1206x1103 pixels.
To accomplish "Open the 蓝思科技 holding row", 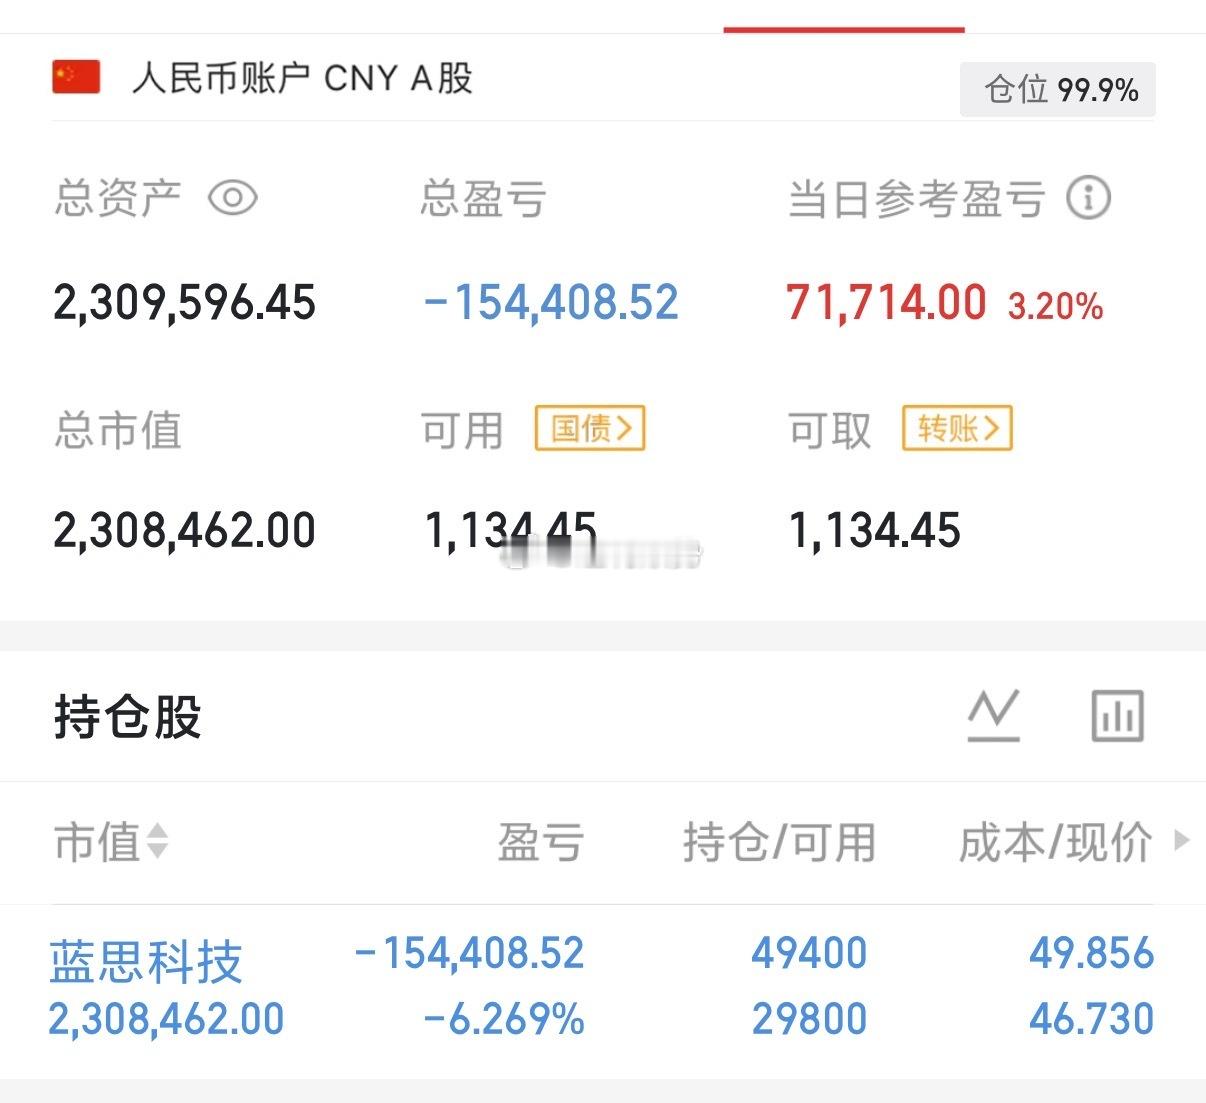I will tap(603, 987).
